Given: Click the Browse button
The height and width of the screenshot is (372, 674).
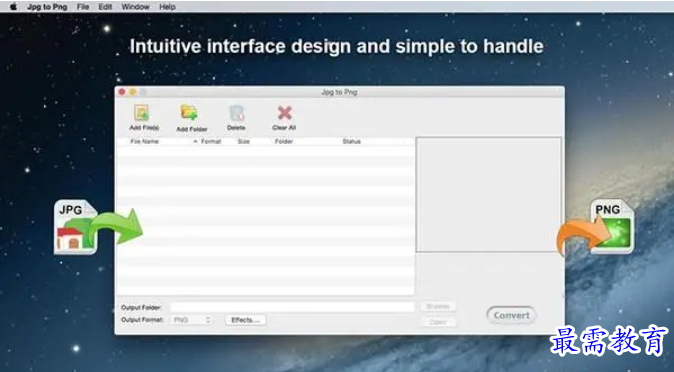Looking at the screenshot, I should 438,307.
